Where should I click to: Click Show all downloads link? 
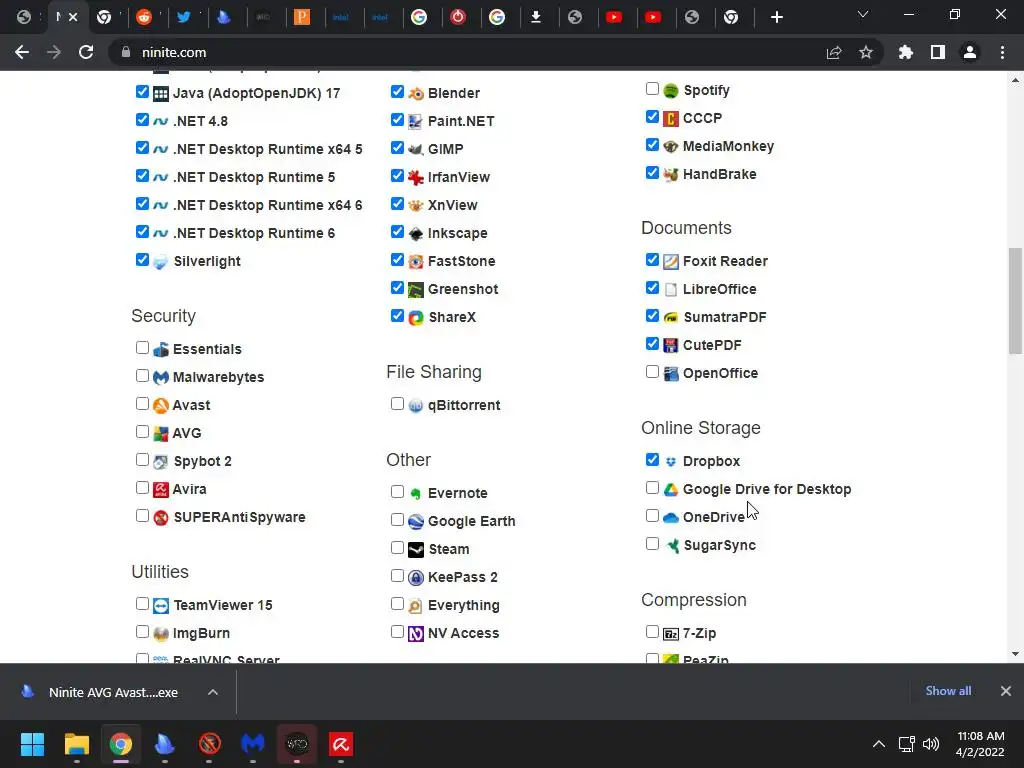click(x=948, y=691)
